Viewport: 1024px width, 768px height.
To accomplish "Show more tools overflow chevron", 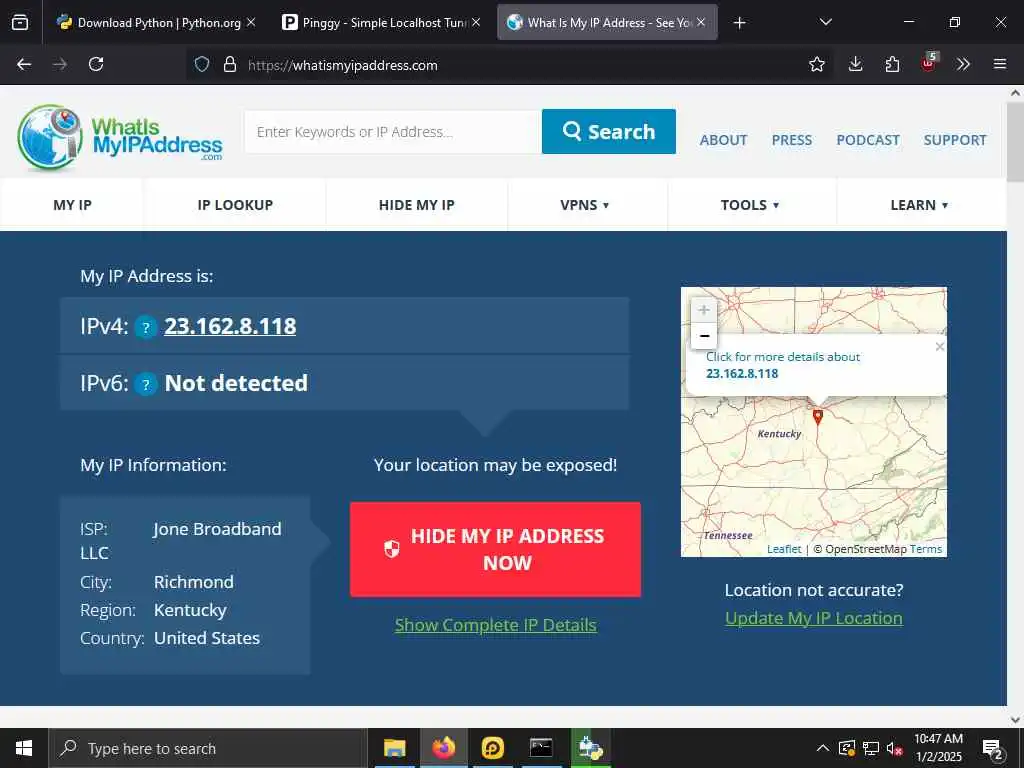I will tap(963, 64).
